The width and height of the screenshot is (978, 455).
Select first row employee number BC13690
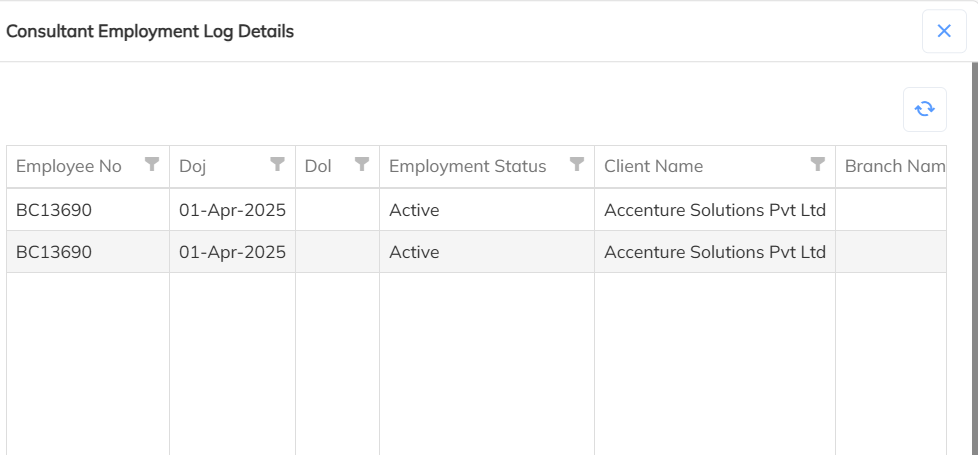click(54, 210)
